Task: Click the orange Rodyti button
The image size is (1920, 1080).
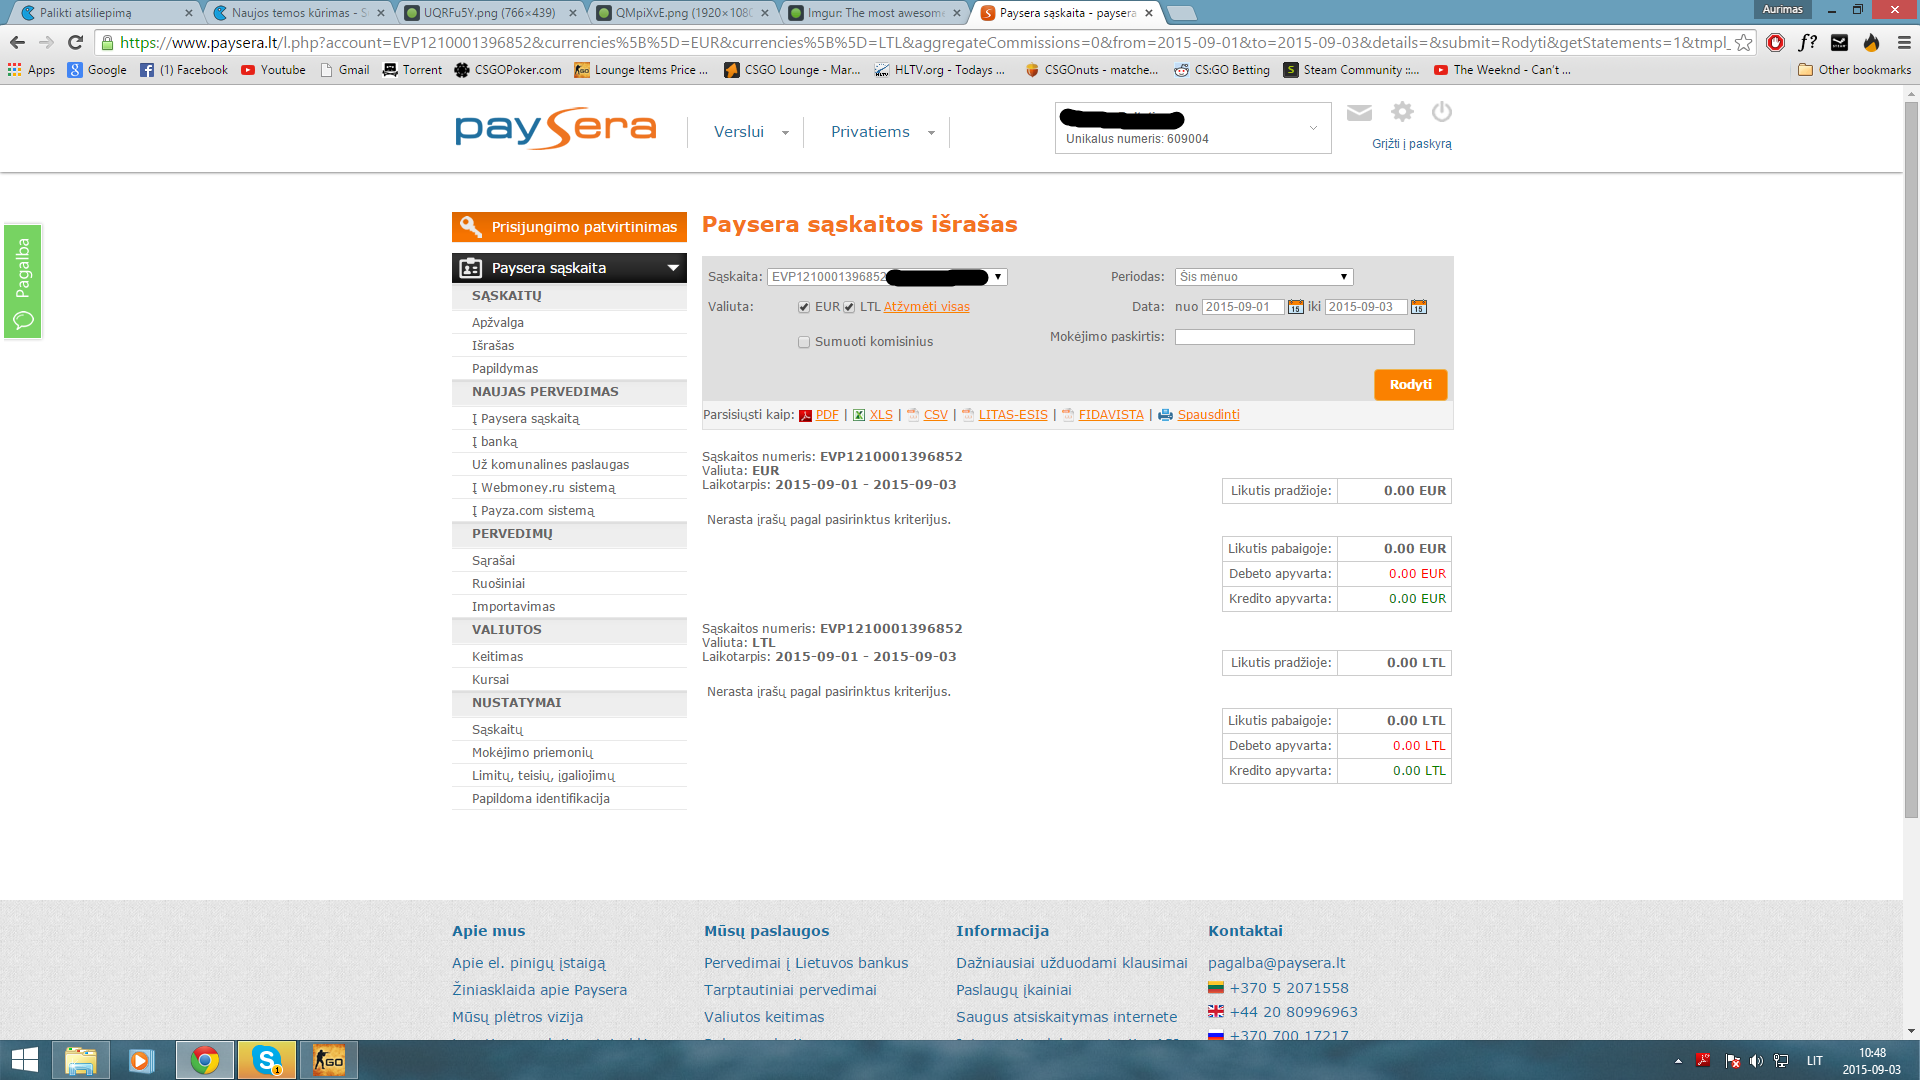Action: pyautogui.click(x=1410, y=385)
